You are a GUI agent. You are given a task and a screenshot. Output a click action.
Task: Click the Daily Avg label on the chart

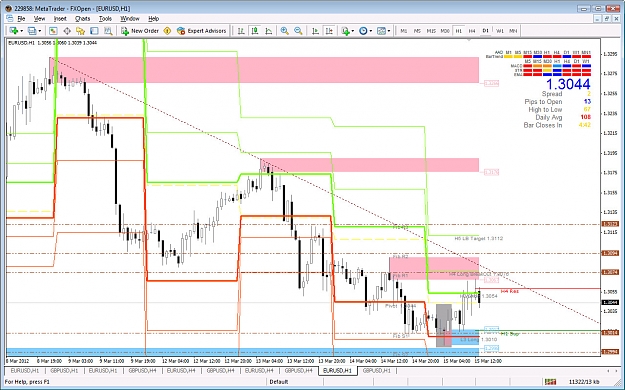click(548, 117)
